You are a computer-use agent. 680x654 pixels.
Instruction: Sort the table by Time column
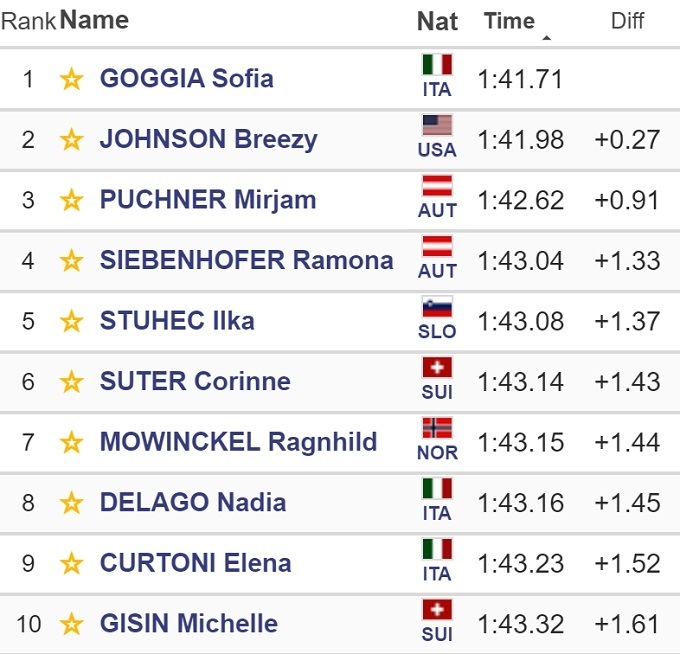click(x=509, y=21)
